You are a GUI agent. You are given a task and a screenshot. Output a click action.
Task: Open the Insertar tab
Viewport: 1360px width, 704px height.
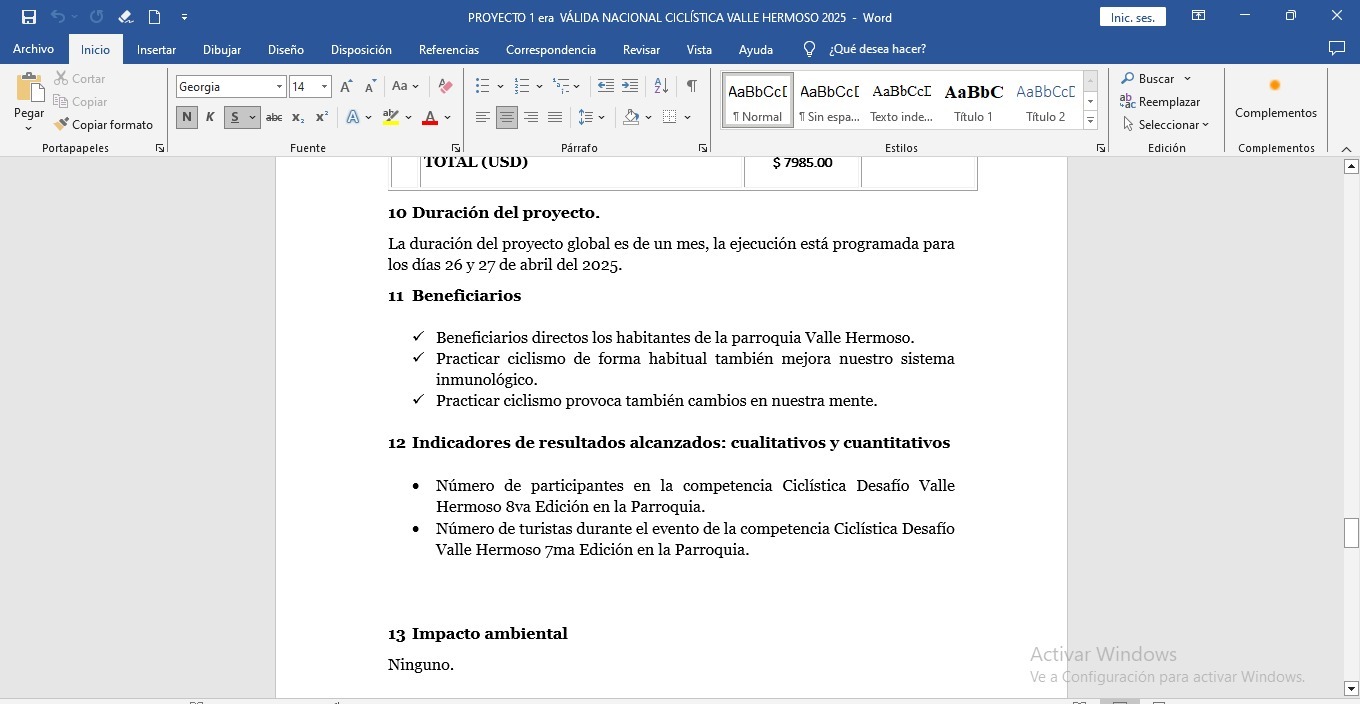156,49
